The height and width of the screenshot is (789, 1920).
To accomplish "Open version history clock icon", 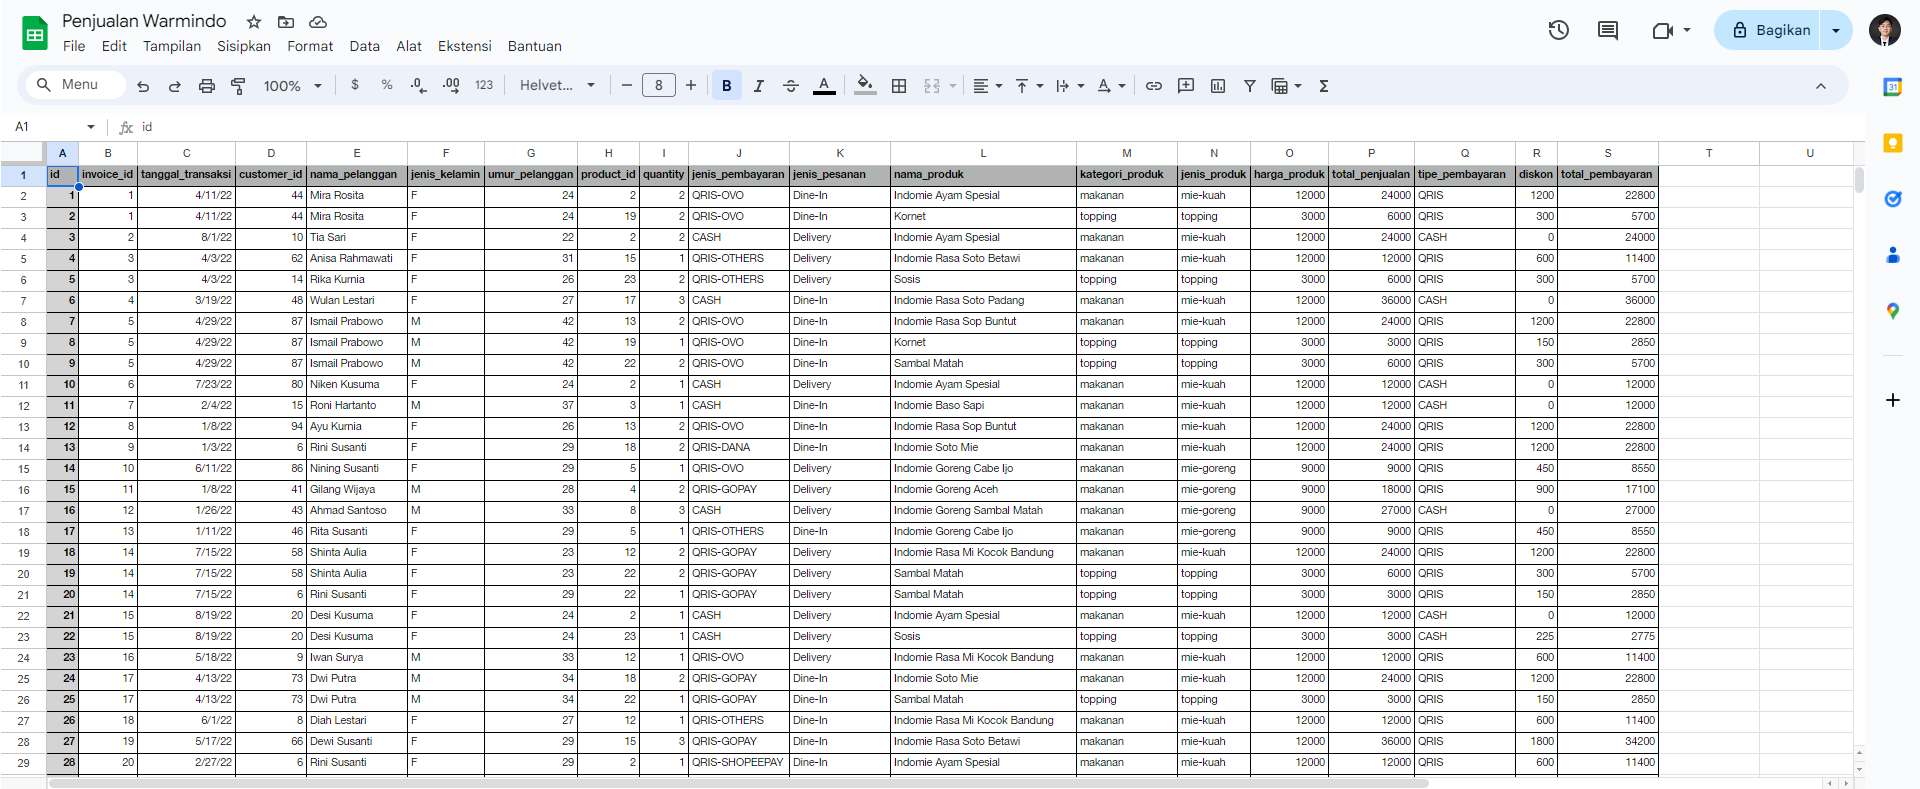I will [1558, 30].
